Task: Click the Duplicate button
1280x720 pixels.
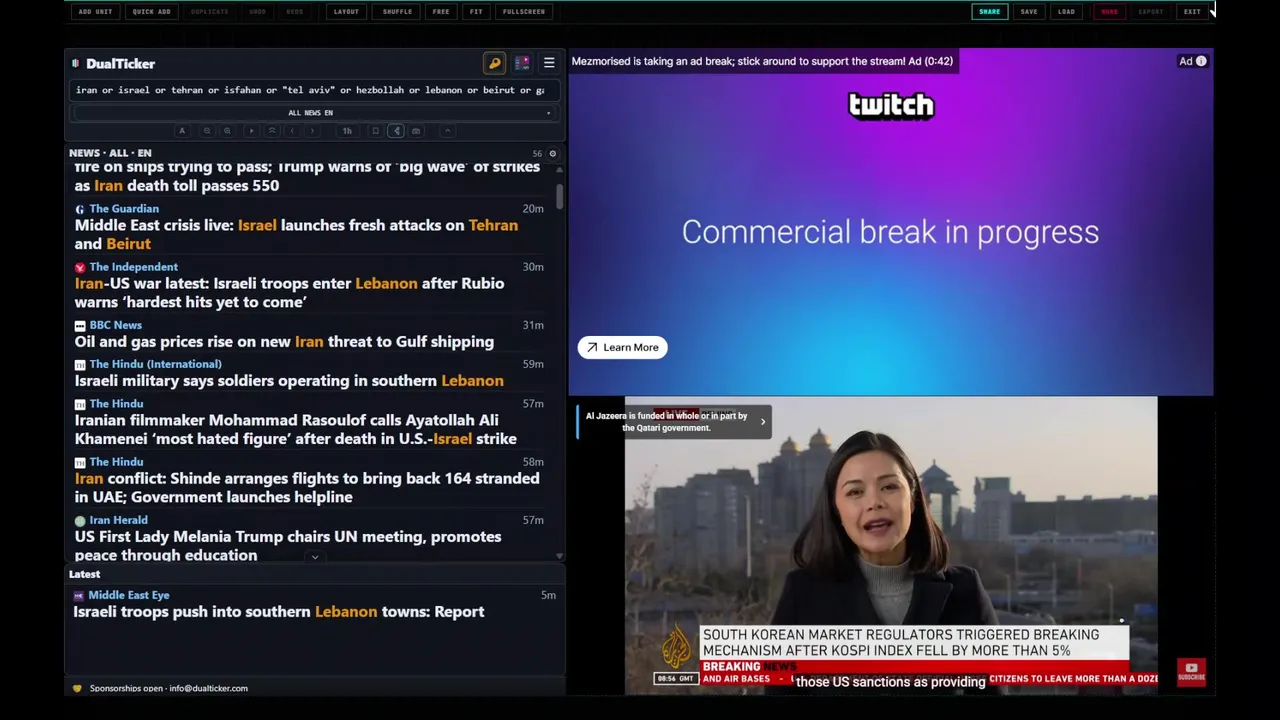Action: 209,12
